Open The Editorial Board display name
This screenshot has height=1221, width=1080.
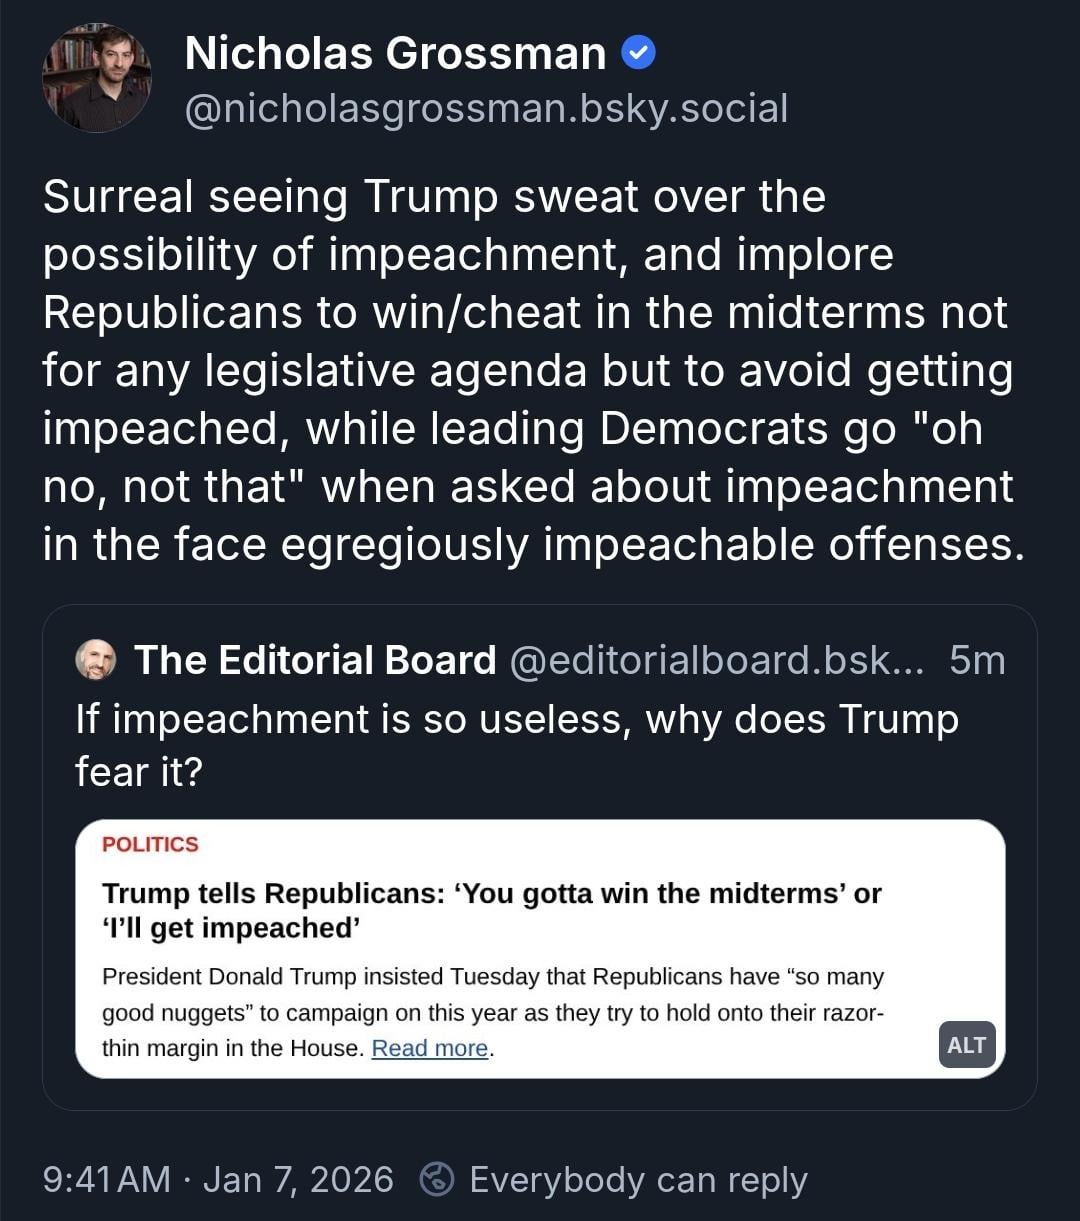[x=315, y=660]
